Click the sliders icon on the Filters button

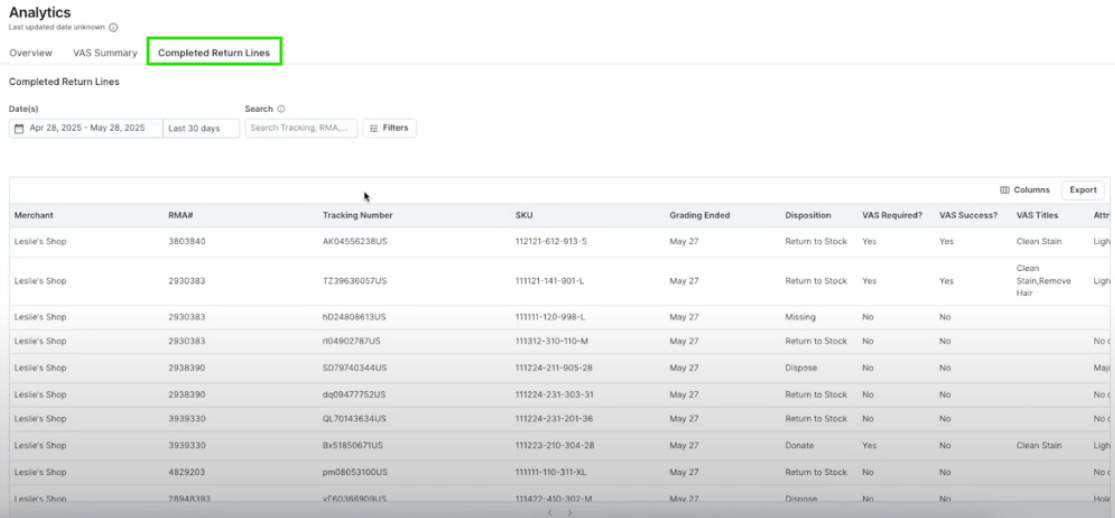pos(374,128)
